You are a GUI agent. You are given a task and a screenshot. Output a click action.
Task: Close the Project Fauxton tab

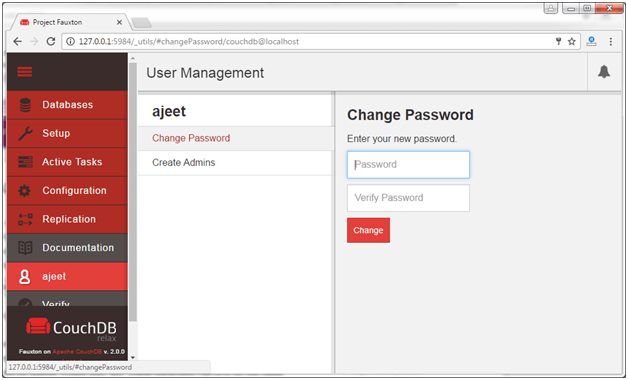[x=119, y=22]
